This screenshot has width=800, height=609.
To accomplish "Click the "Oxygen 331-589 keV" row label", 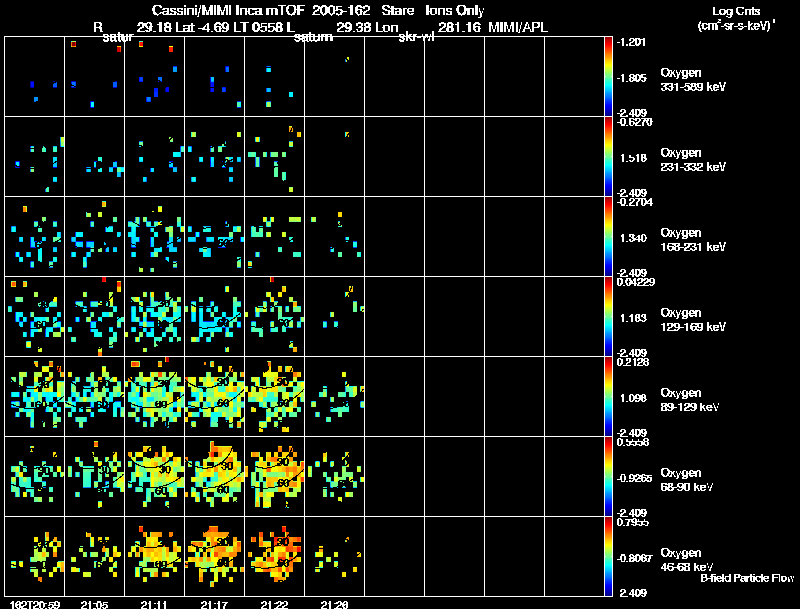I will pos(693,80).
